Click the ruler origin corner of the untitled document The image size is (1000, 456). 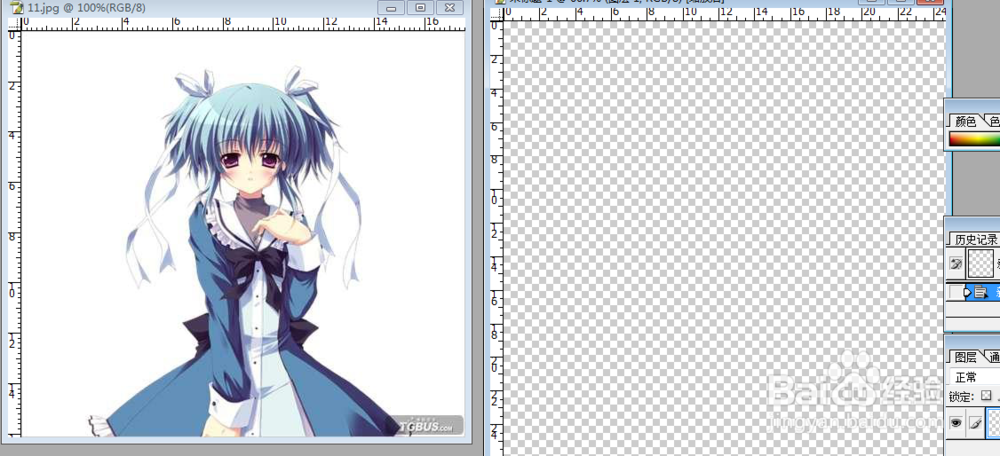497,14
